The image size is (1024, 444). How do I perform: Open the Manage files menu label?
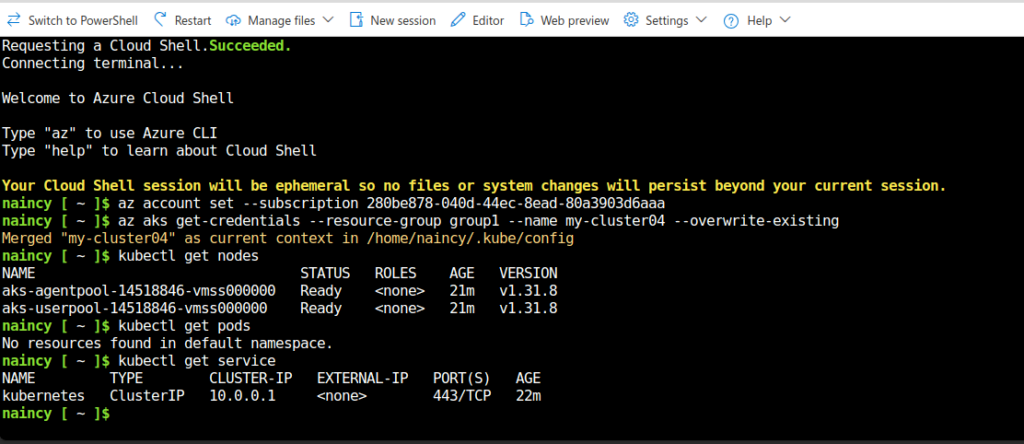pos(280,20)
